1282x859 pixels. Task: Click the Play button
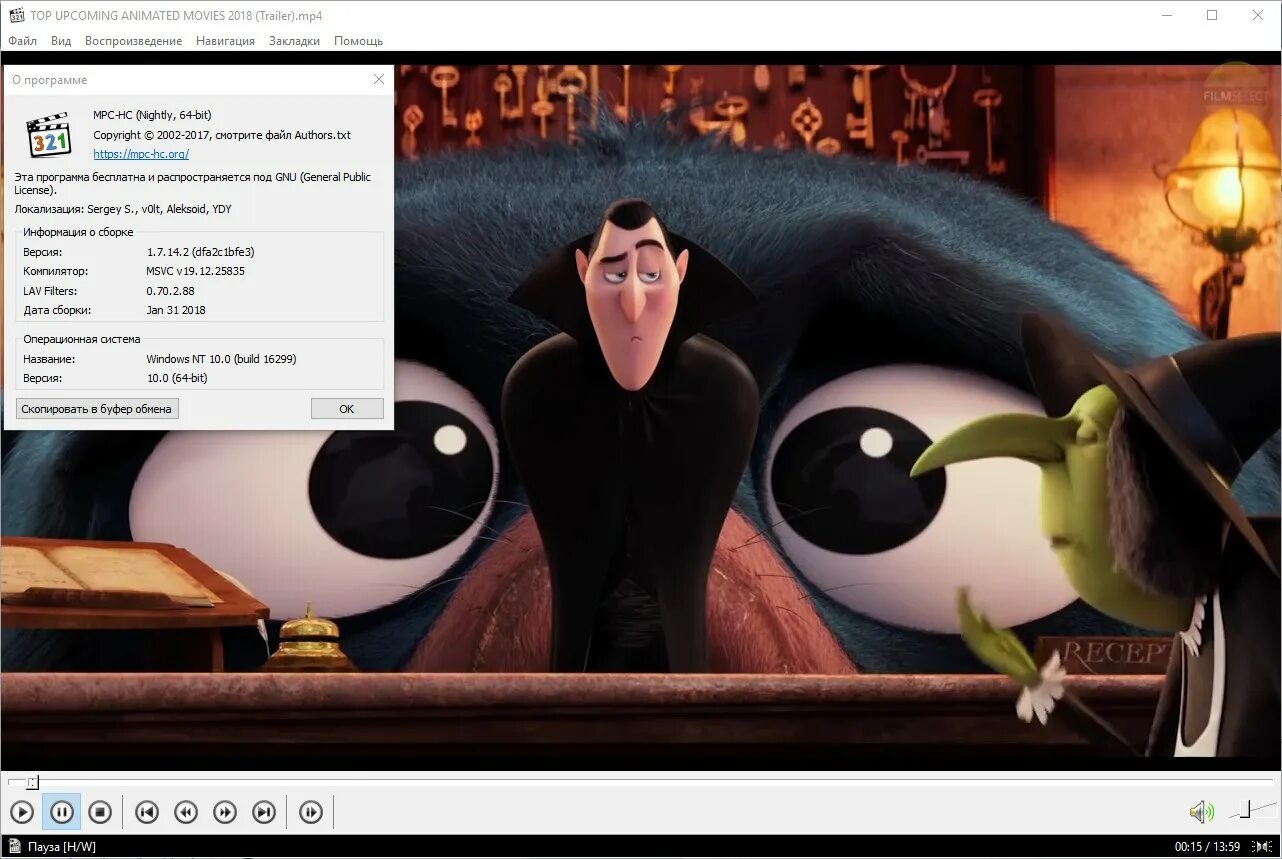(22, 812)
